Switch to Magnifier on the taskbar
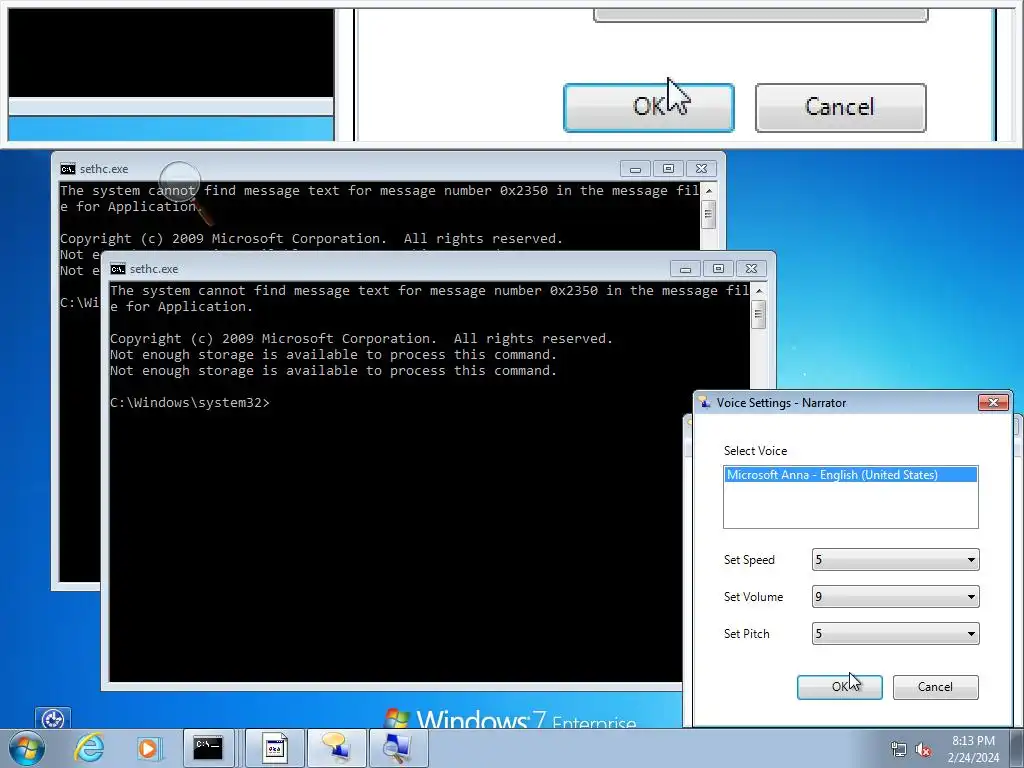Viewport: 1024px width, 768px height. (x=398, y=748)
